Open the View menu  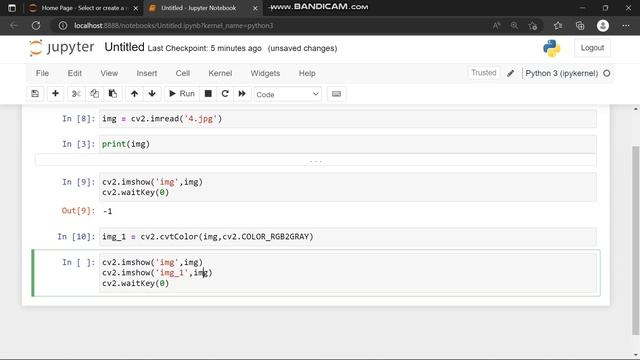point(109,73)
